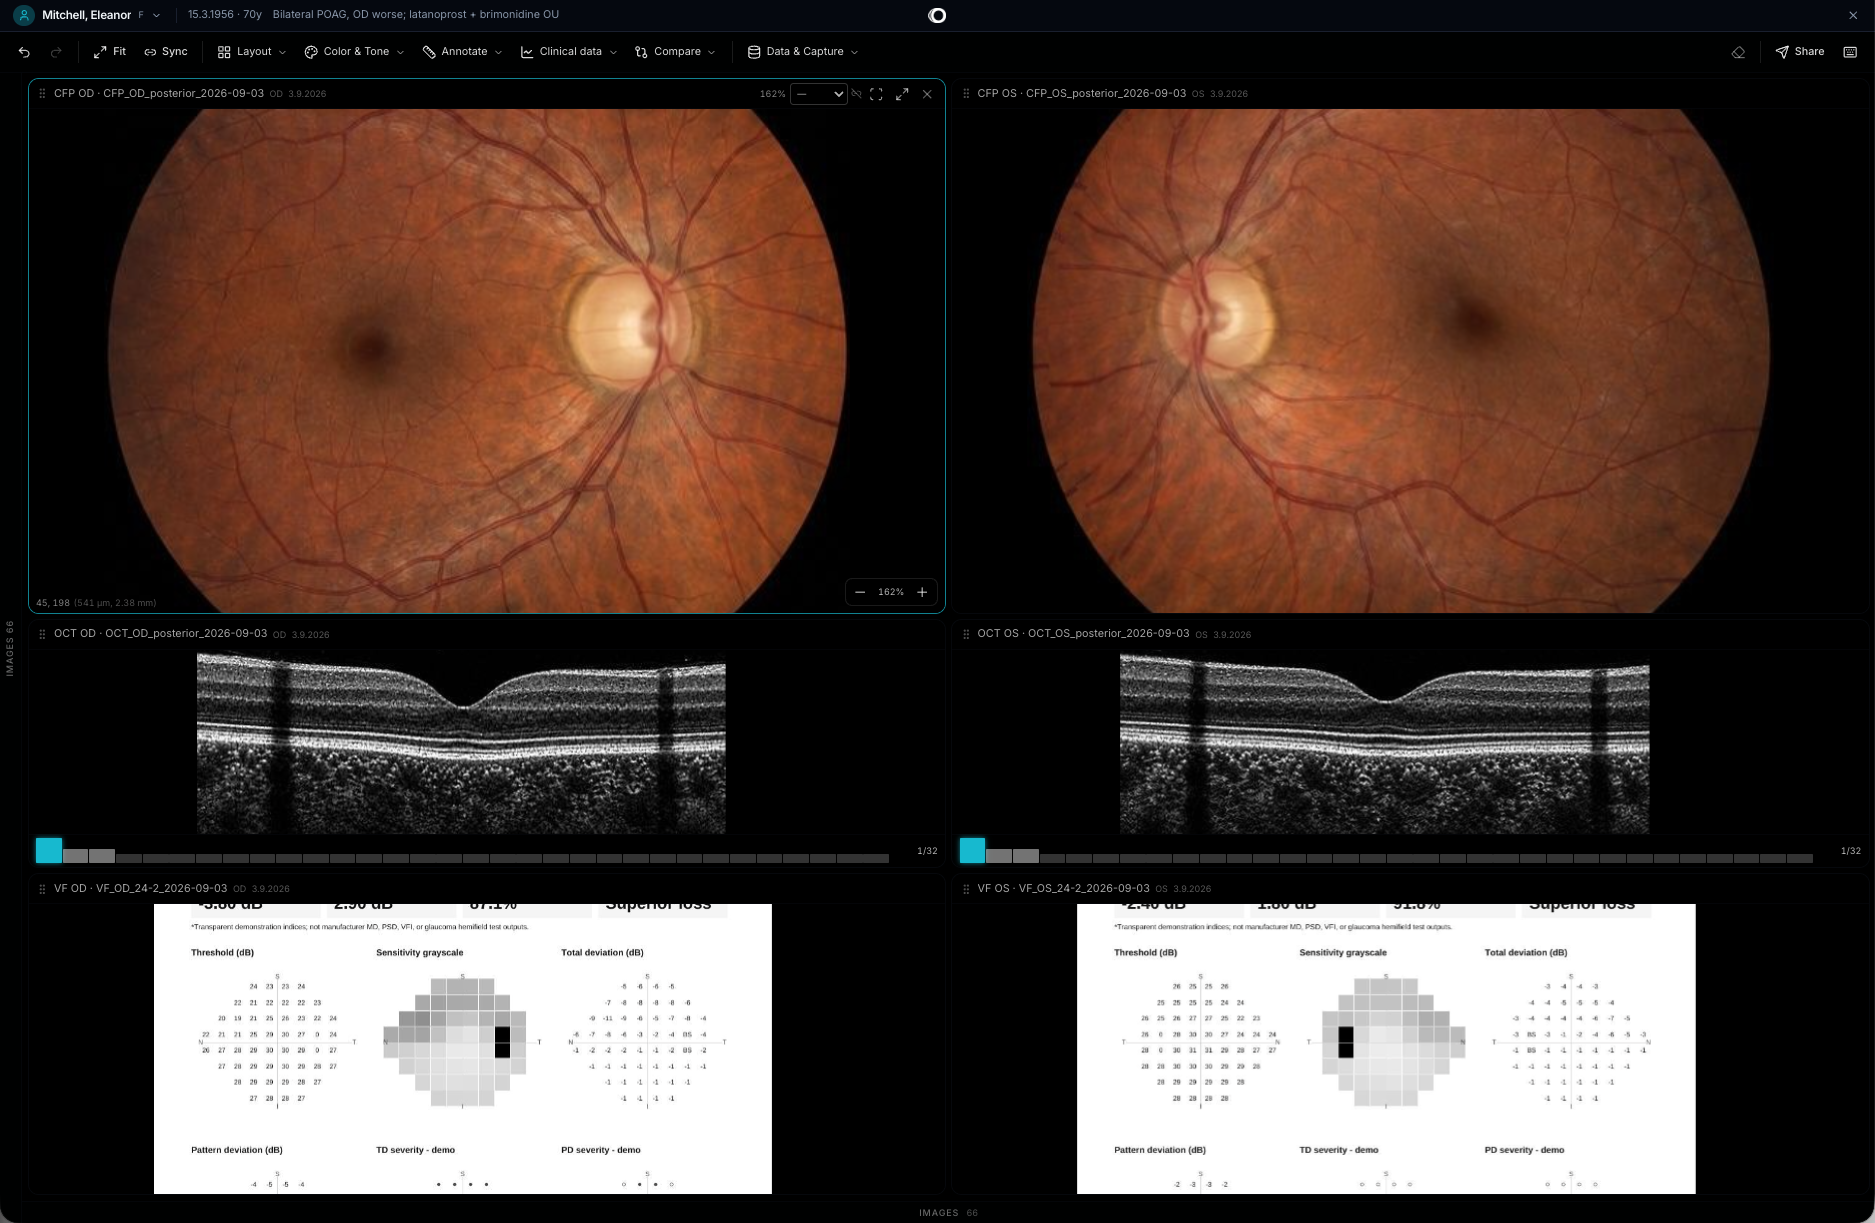This screenshot has height=1223, width=1875.
Task: Click the eraser icon in the toolbar
Action: (x=1738, y=52)
